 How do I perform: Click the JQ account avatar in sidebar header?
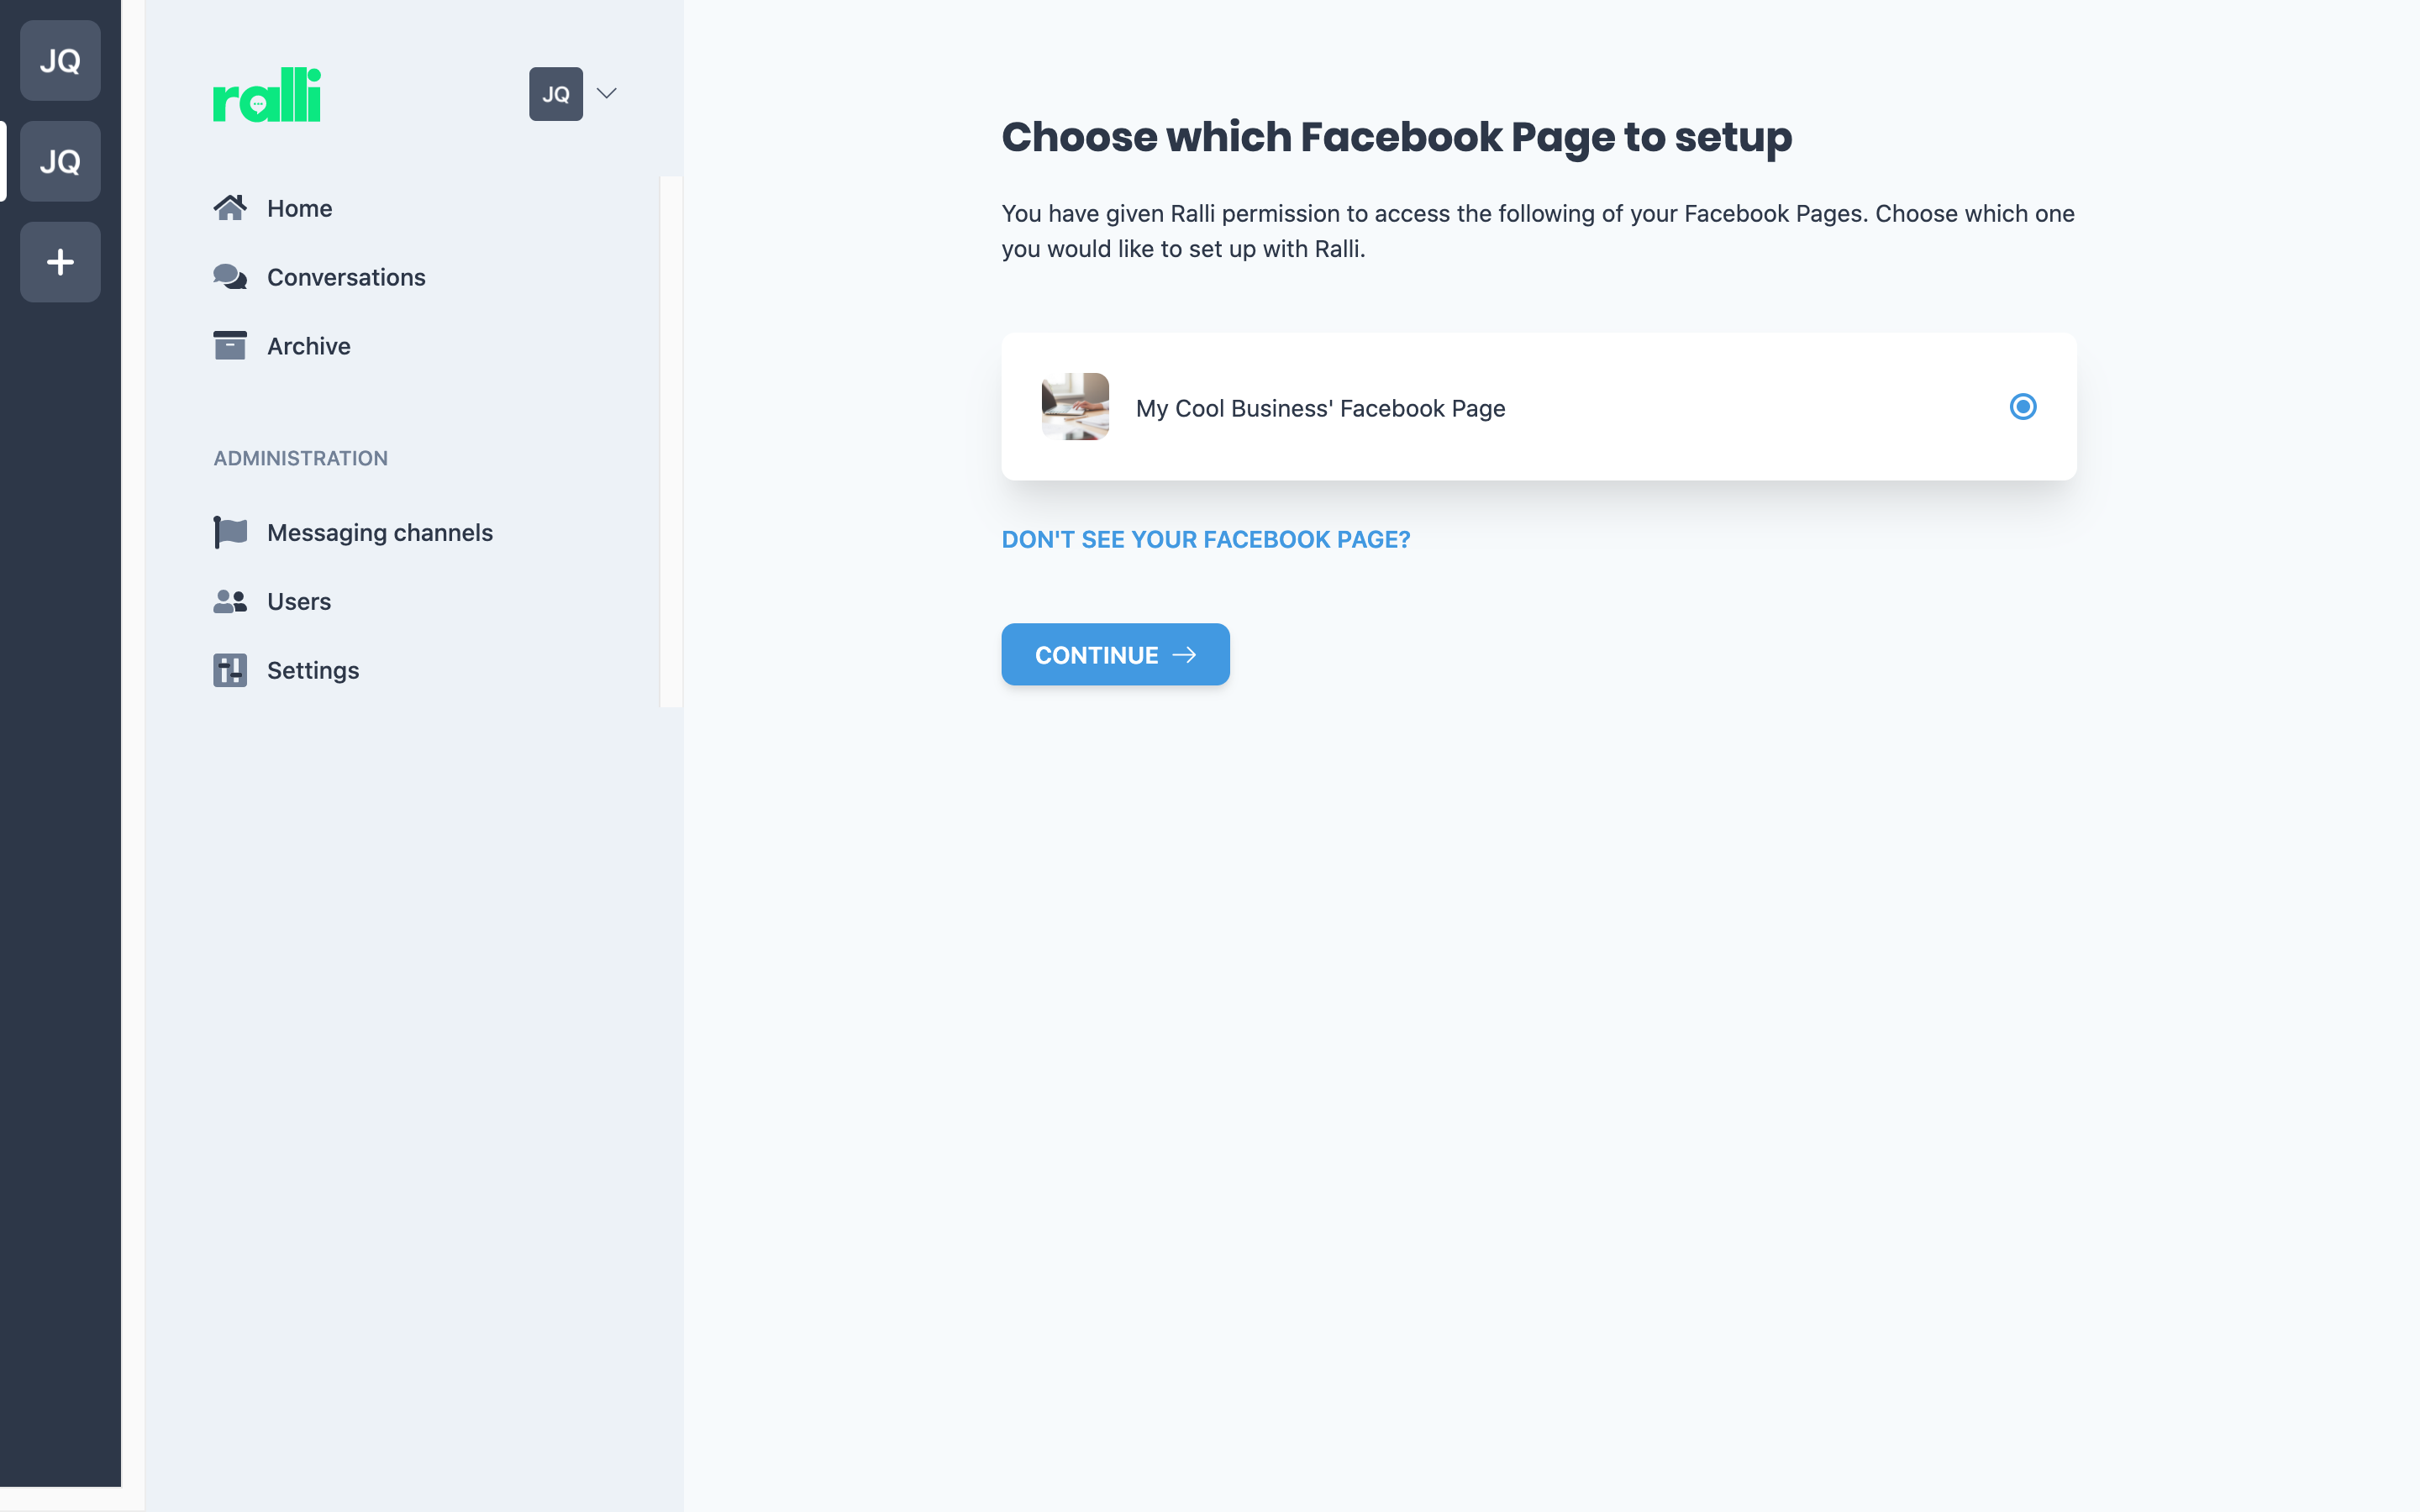pyautogui.click(x=556, y=94)
